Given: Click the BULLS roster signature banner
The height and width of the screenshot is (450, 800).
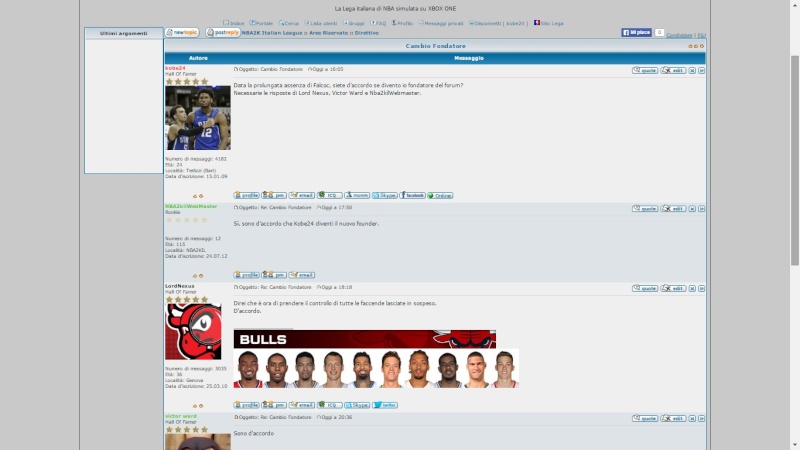Looking at the screenshot, I should point(376,359).
